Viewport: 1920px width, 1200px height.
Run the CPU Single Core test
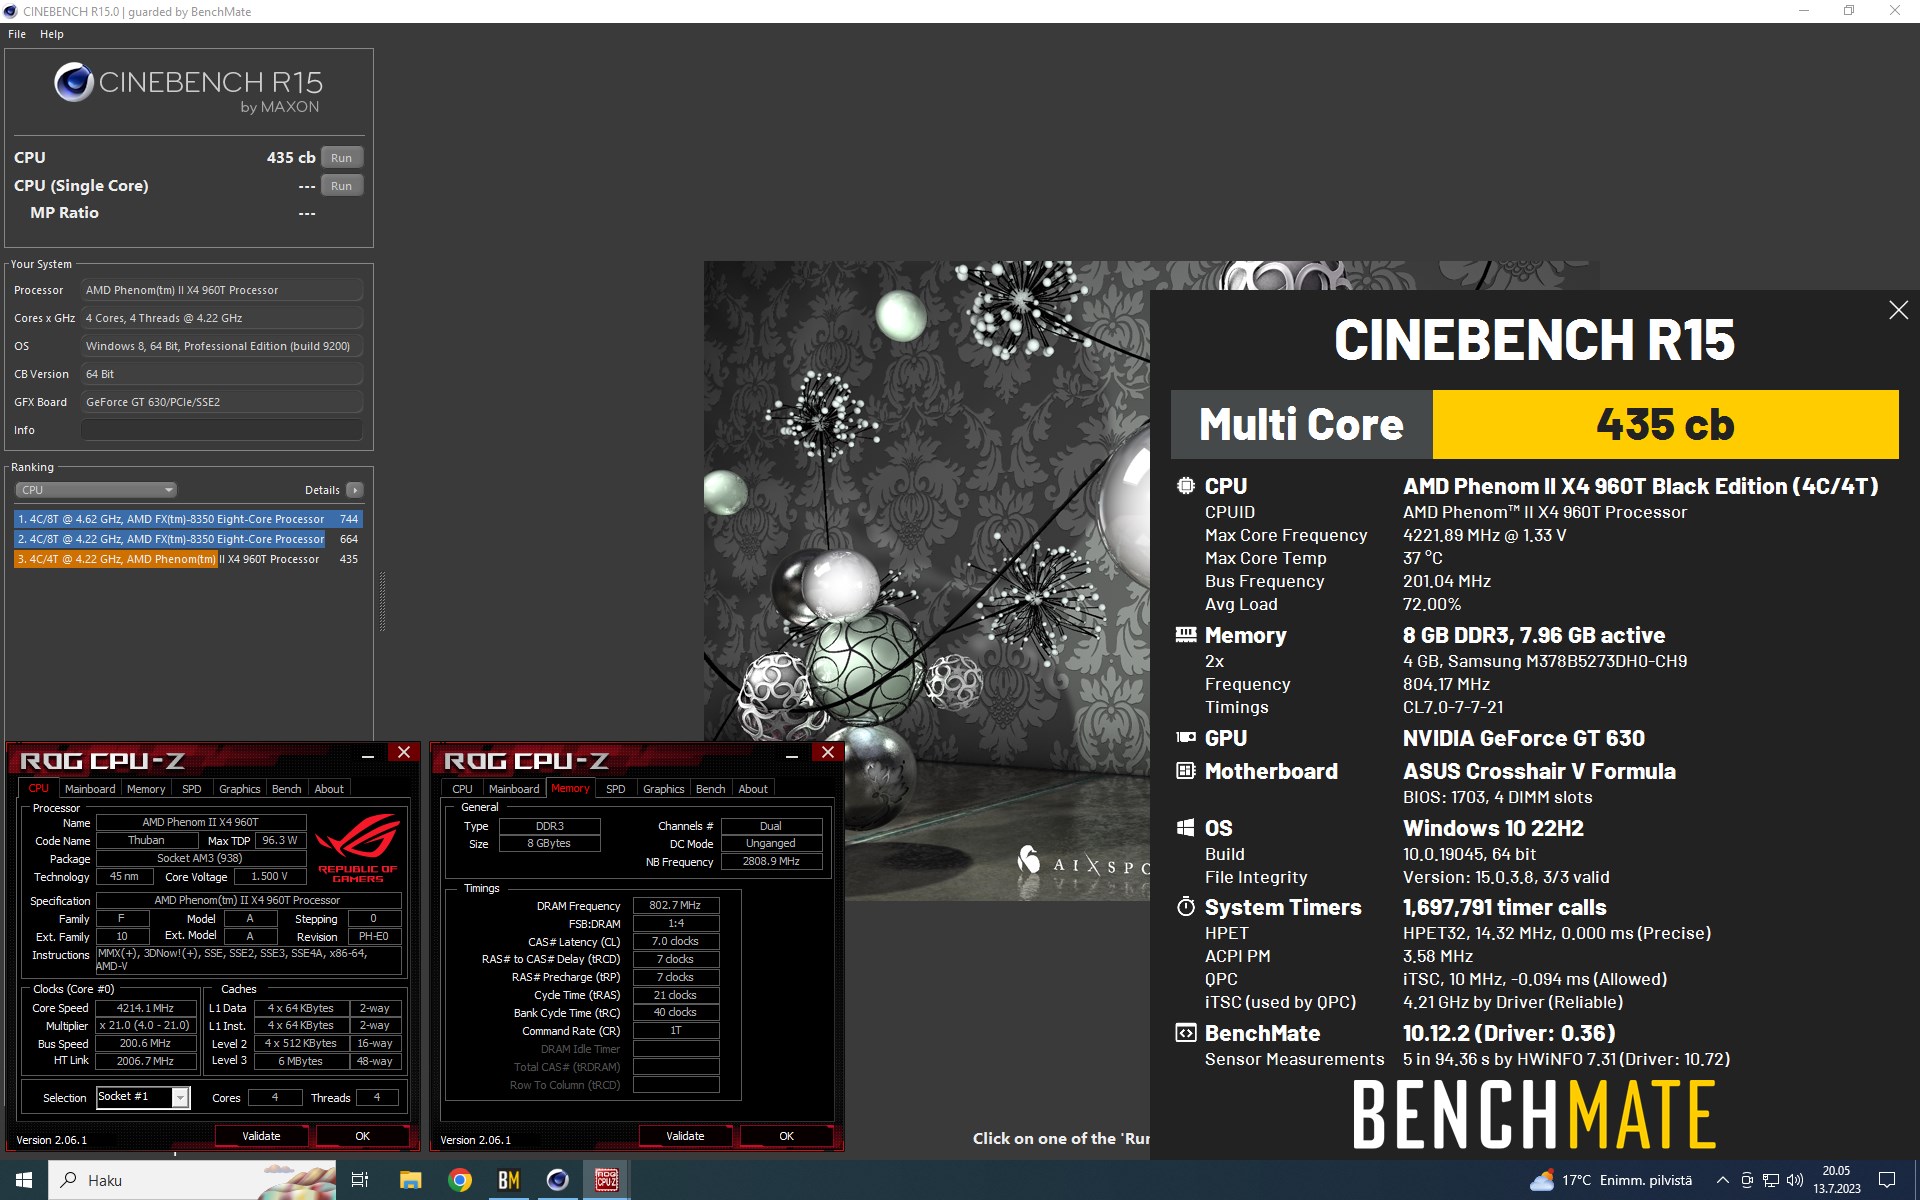point(341,186)
